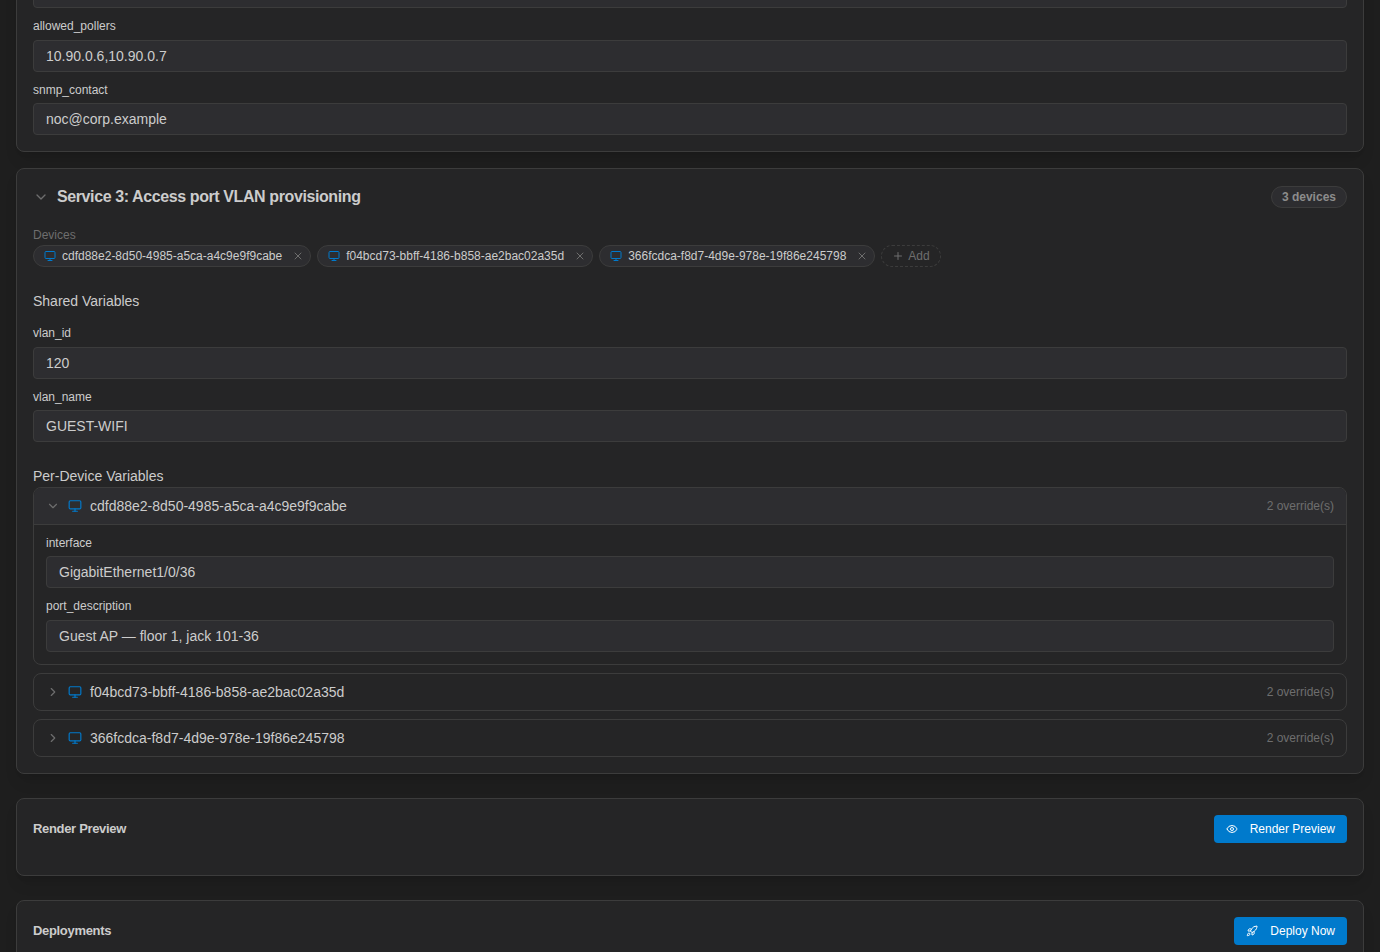
Task: Edit the allowed_pollers field
Action: pyautogui.click(x=690, y=56)
